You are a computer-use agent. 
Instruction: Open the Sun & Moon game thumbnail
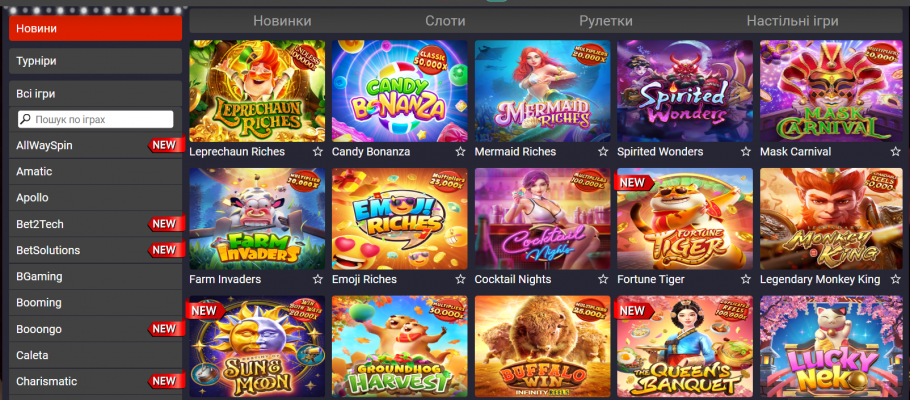[257, 347]
